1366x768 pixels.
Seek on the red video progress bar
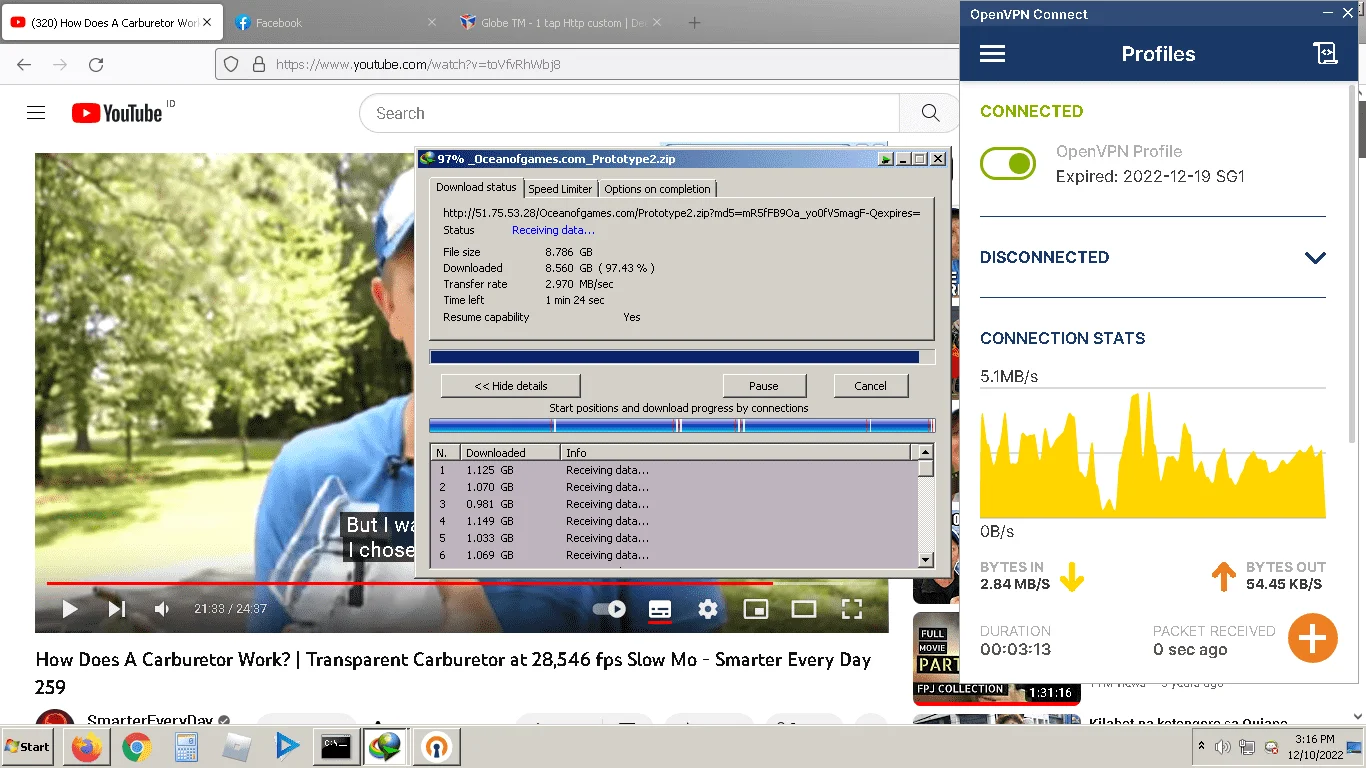tap(462, 582)
